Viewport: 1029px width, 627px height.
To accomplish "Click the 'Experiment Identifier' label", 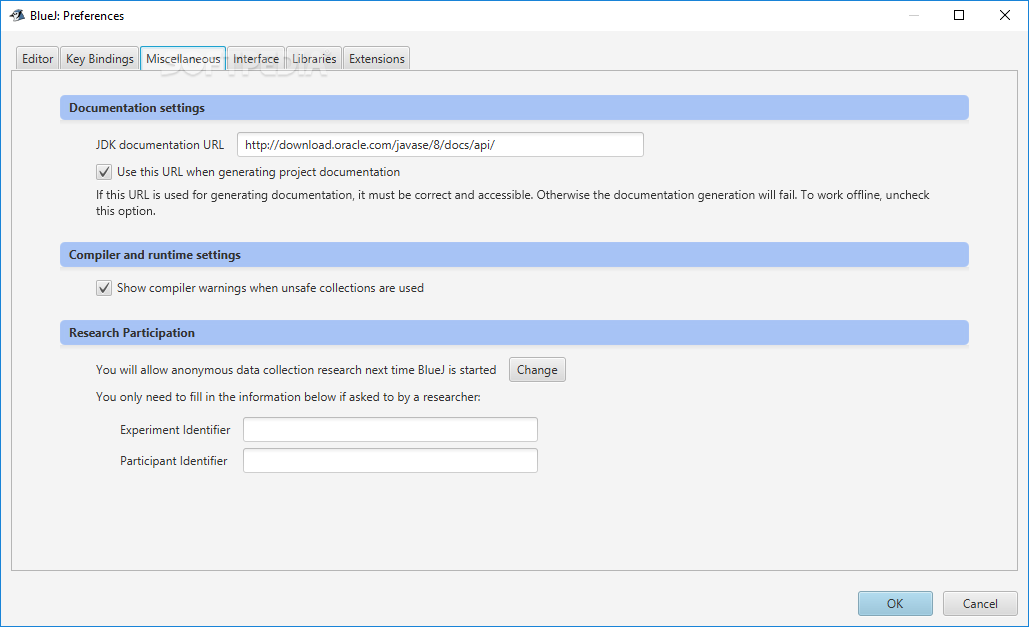I will point(175,429).
